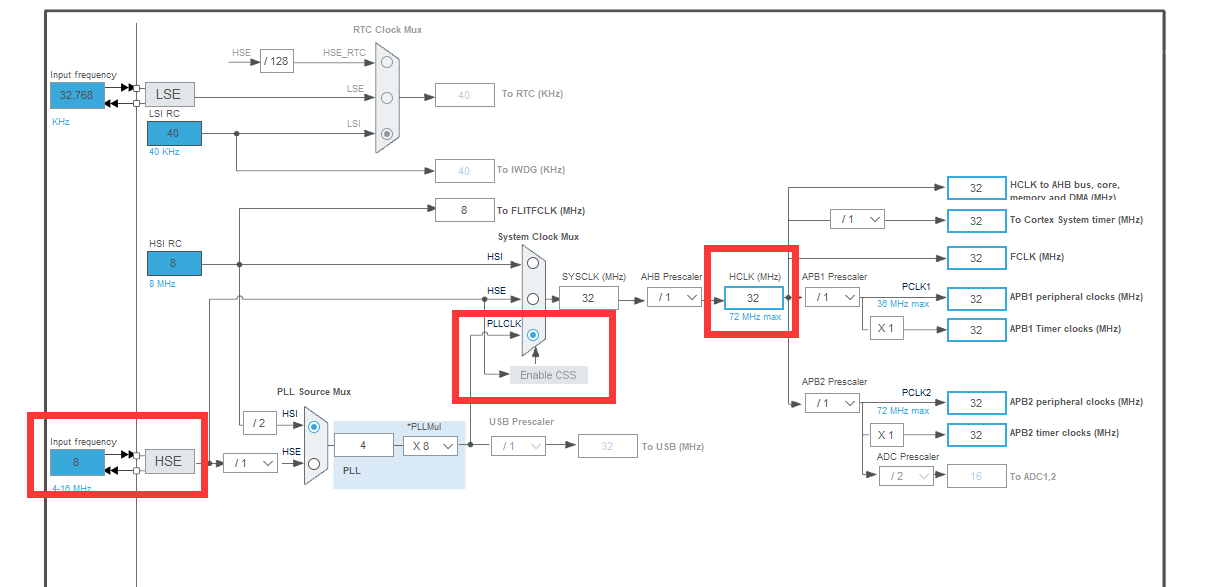The height and width of the screenshot is (587, 1206).
Task: Click the X 1 multiplier under APB1 Prescaler
Action: 886,329
